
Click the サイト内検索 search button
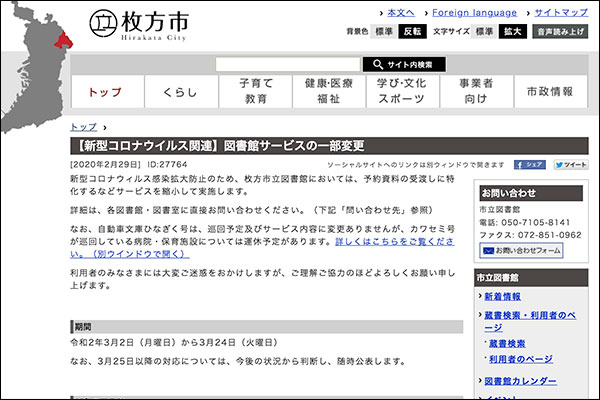click(x=411, y=64)
